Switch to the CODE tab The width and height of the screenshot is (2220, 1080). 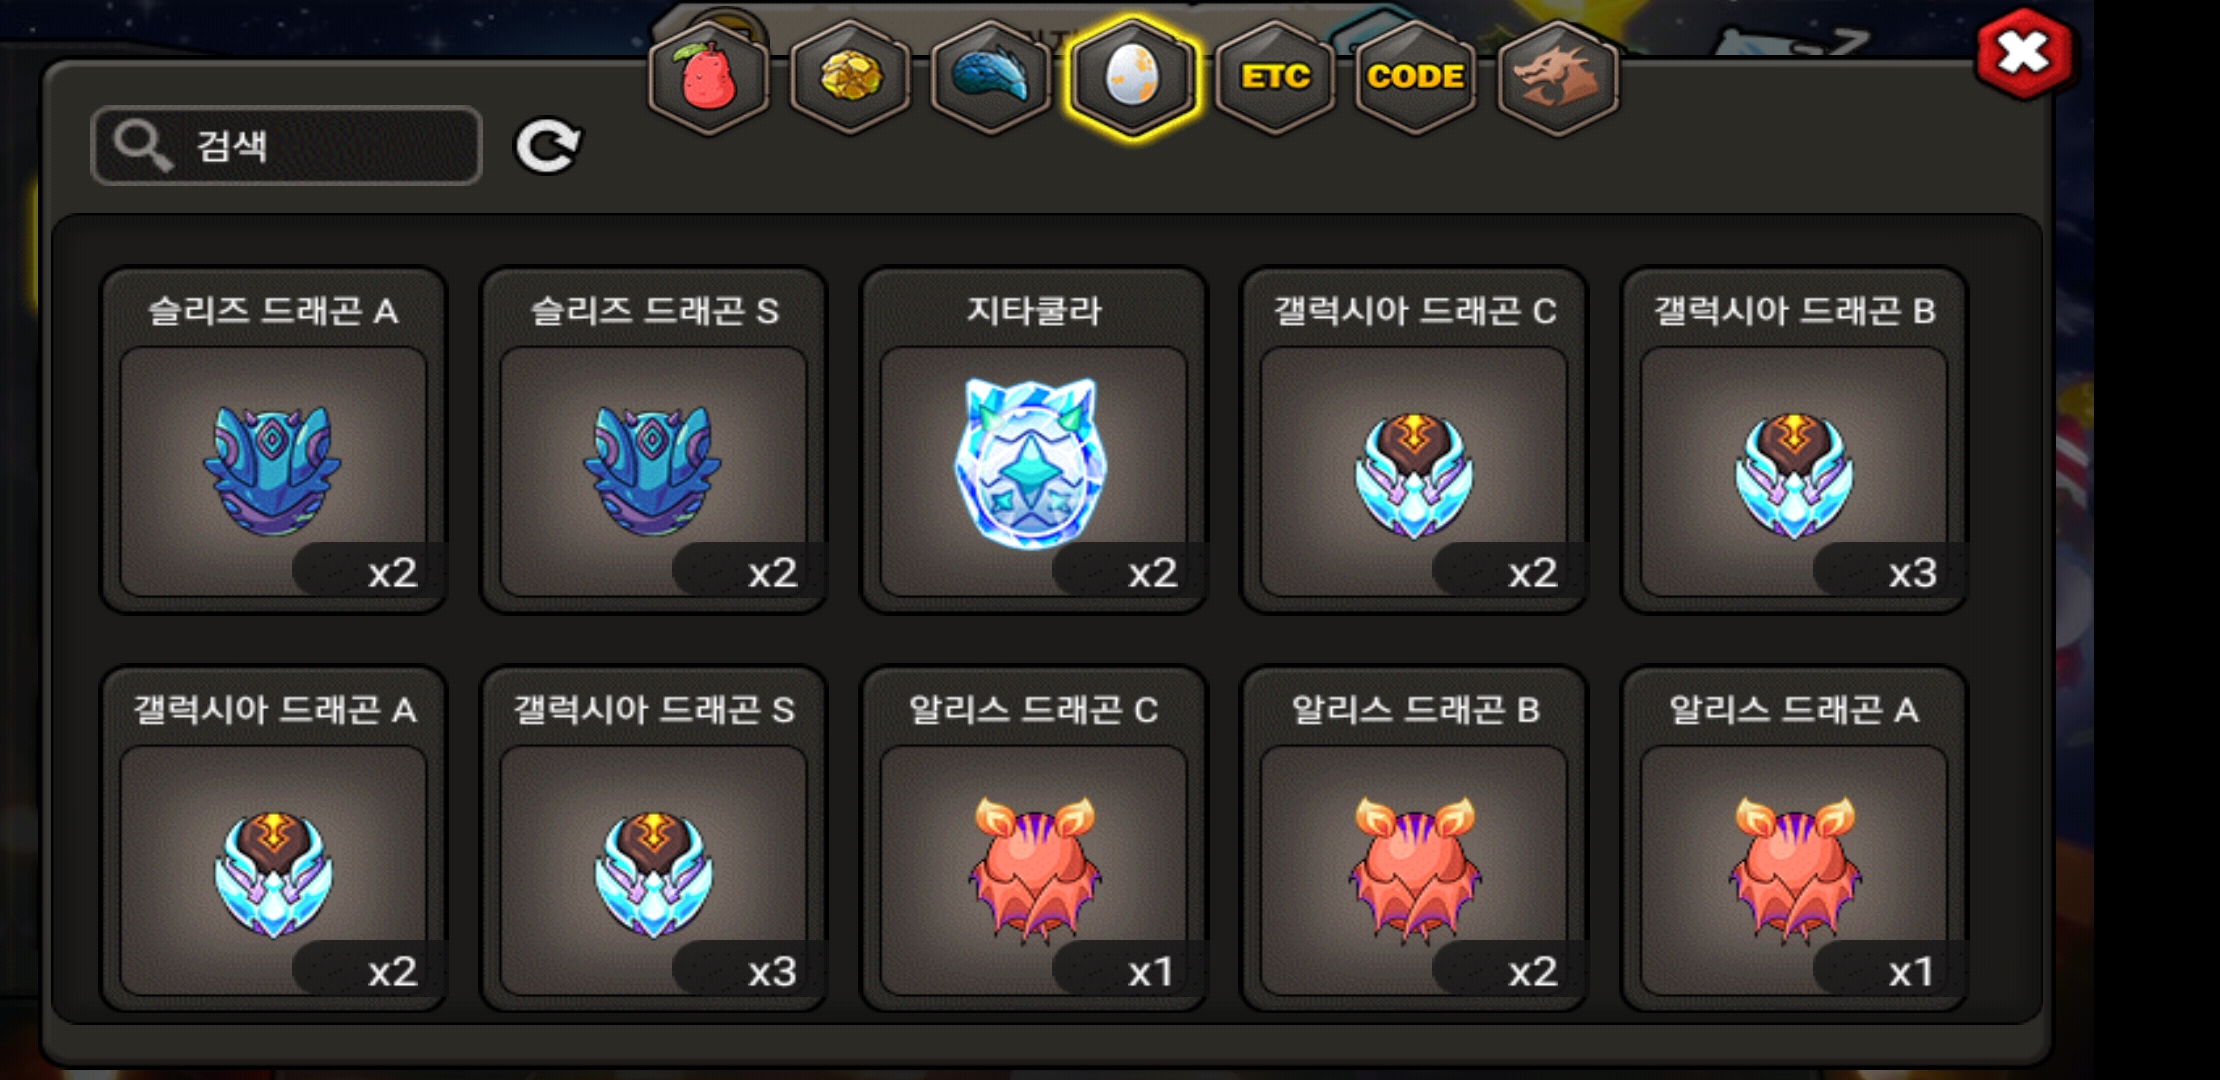pos(1416,77)
